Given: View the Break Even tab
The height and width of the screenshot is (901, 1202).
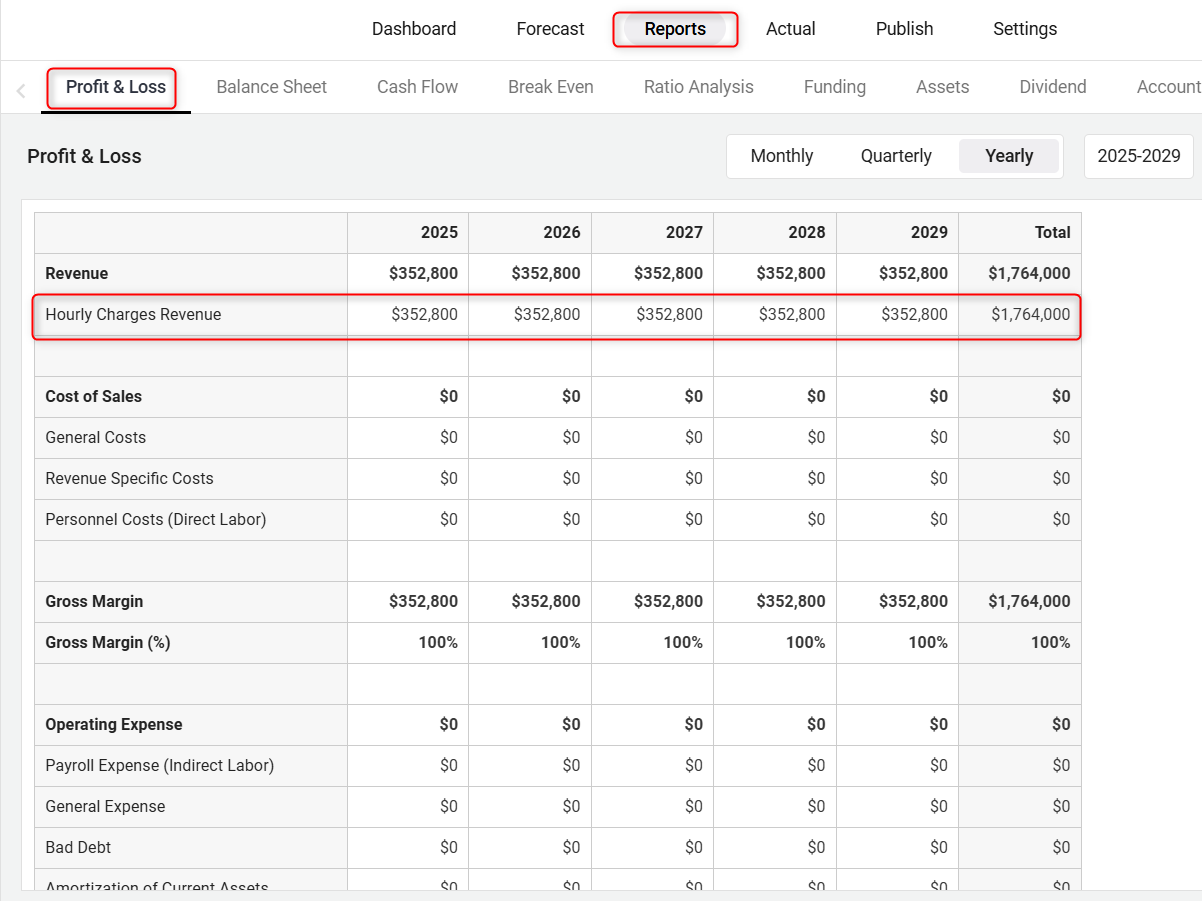Looking at the screenshot, I should coord(550,87).
